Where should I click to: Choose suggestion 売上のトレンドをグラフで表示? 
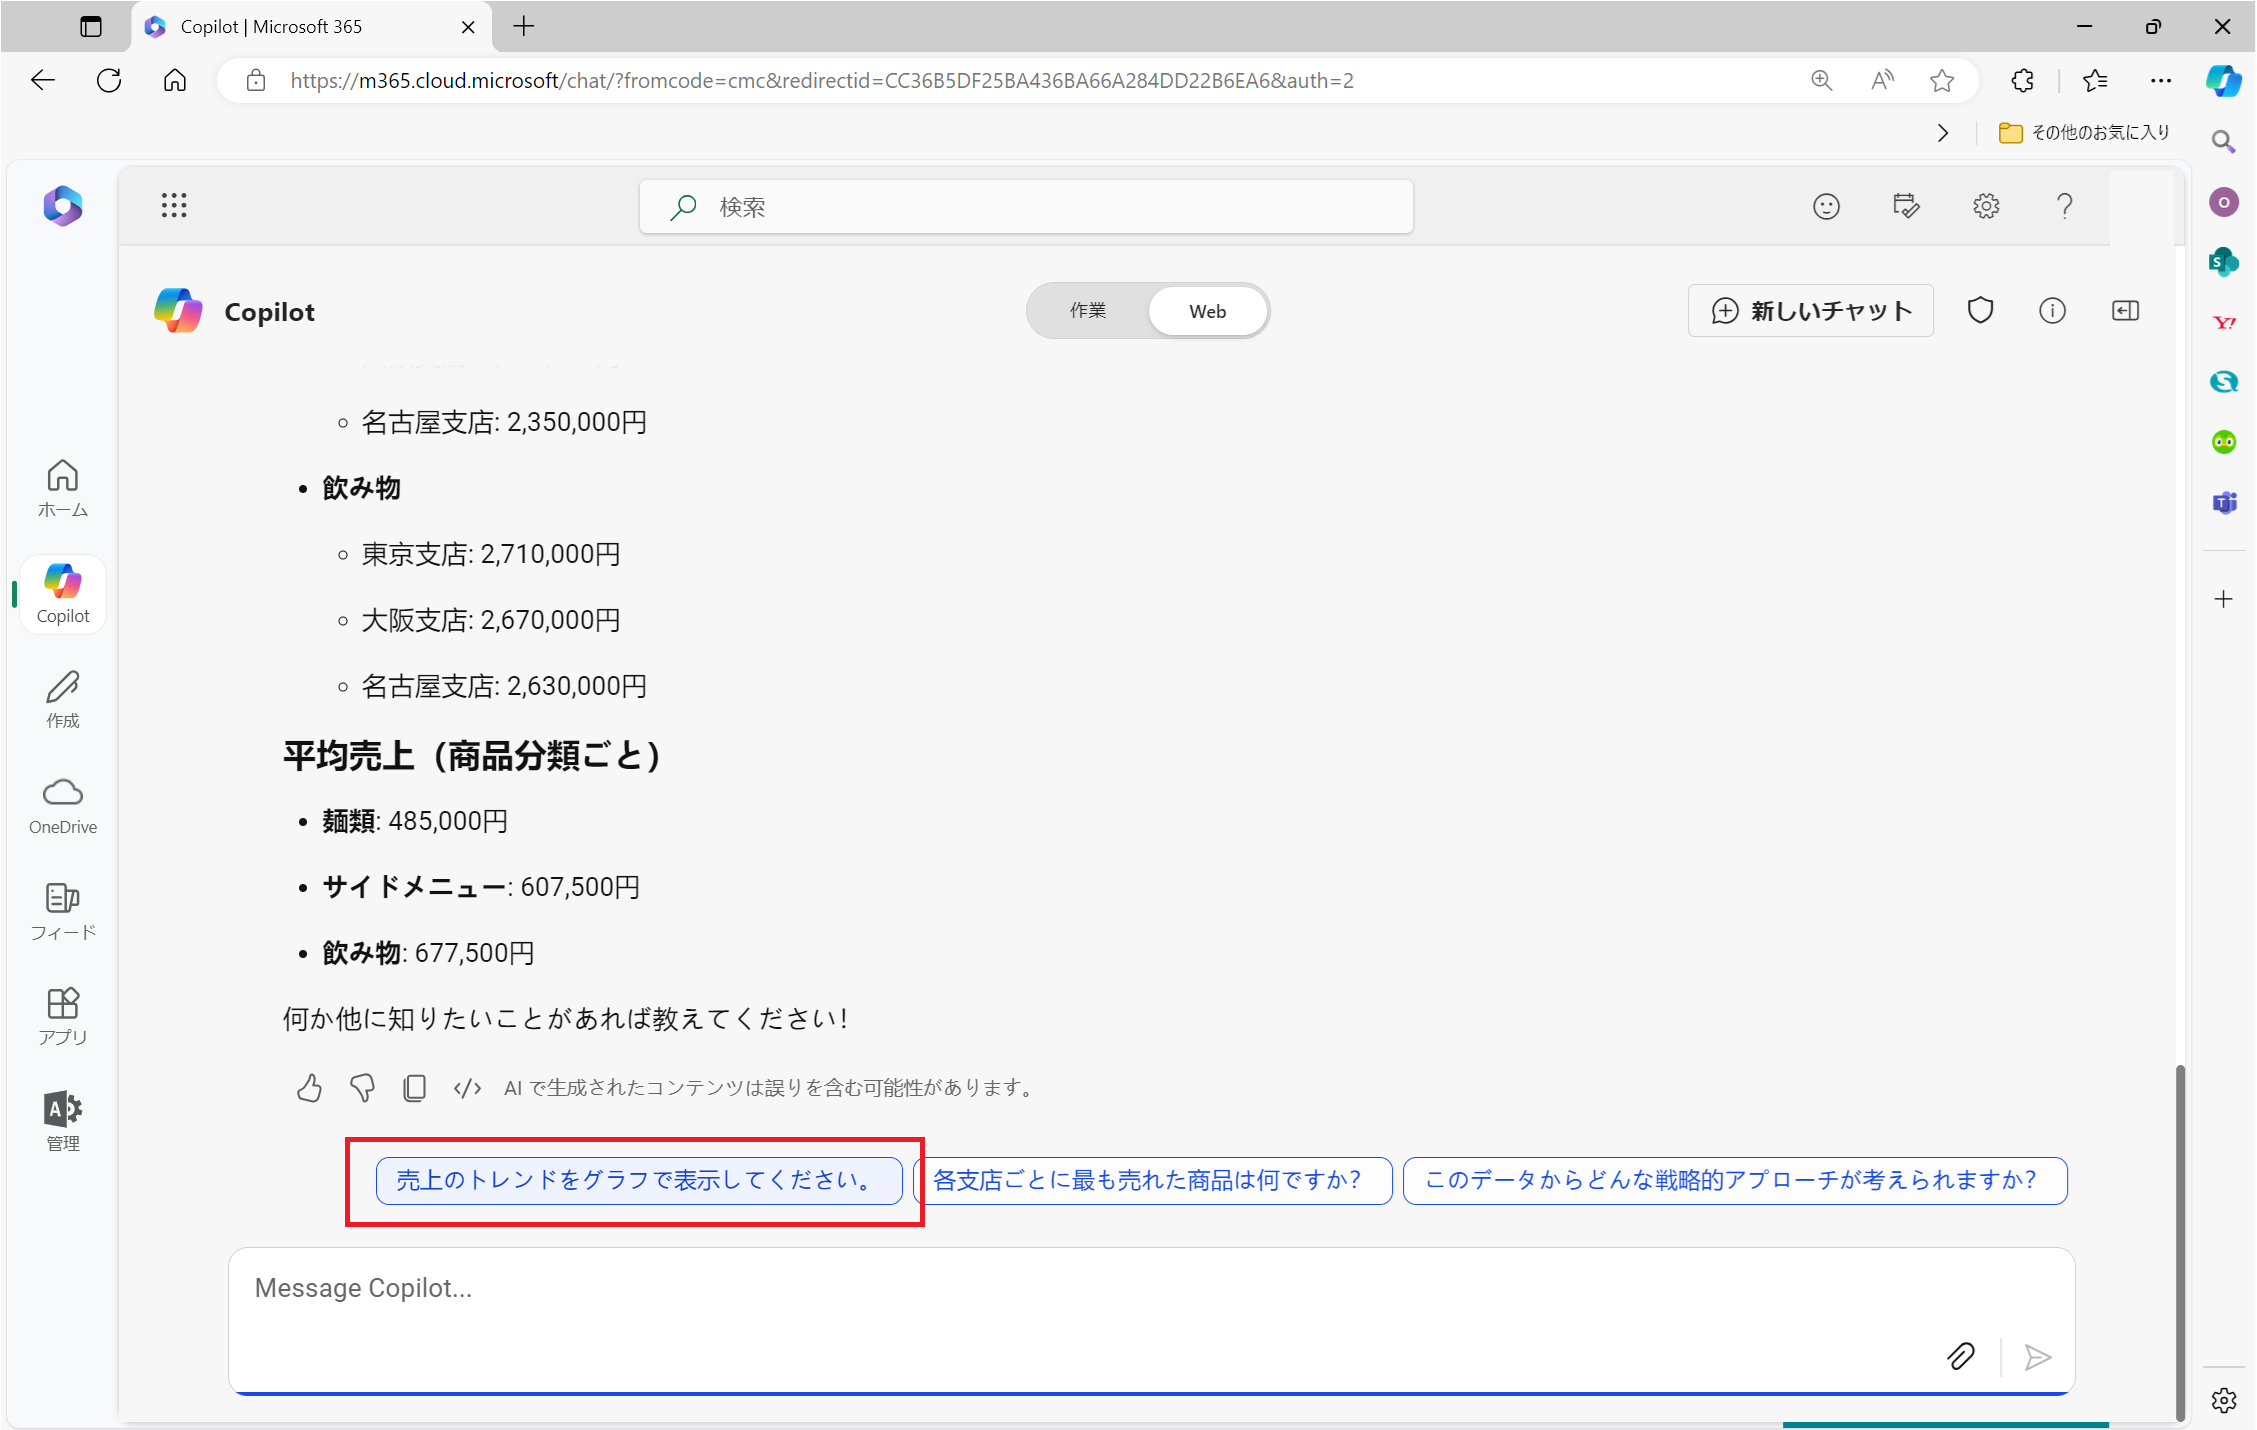coord(639,1181)
